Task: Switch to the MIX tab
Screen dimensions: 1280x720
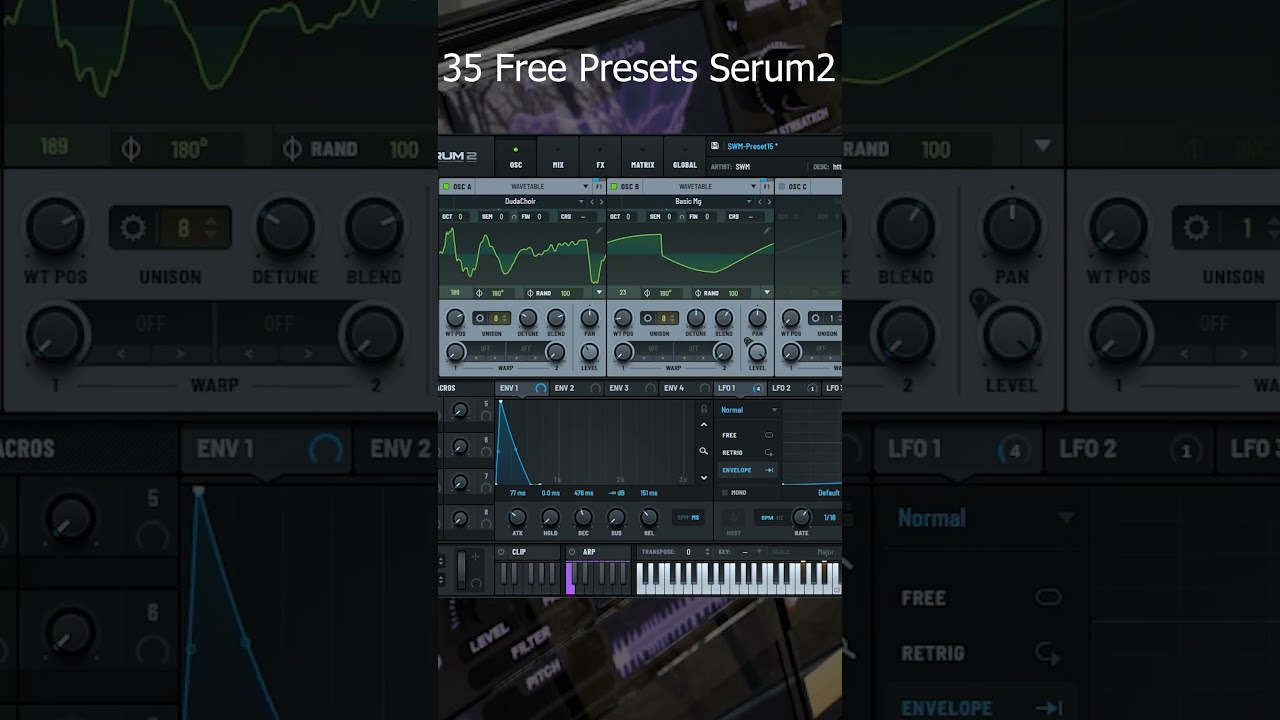Action: [x=558, y=157]
